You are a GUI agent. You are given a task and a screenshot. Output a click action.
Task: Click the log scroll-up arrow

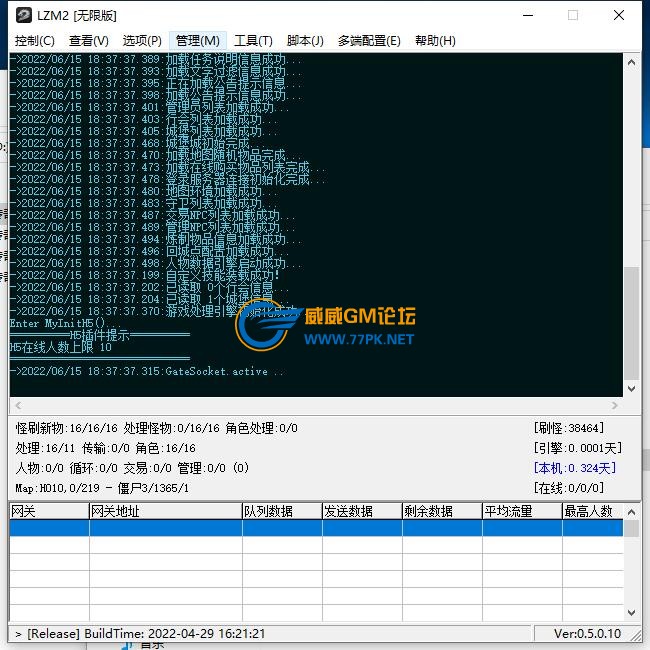click(631, 63)
